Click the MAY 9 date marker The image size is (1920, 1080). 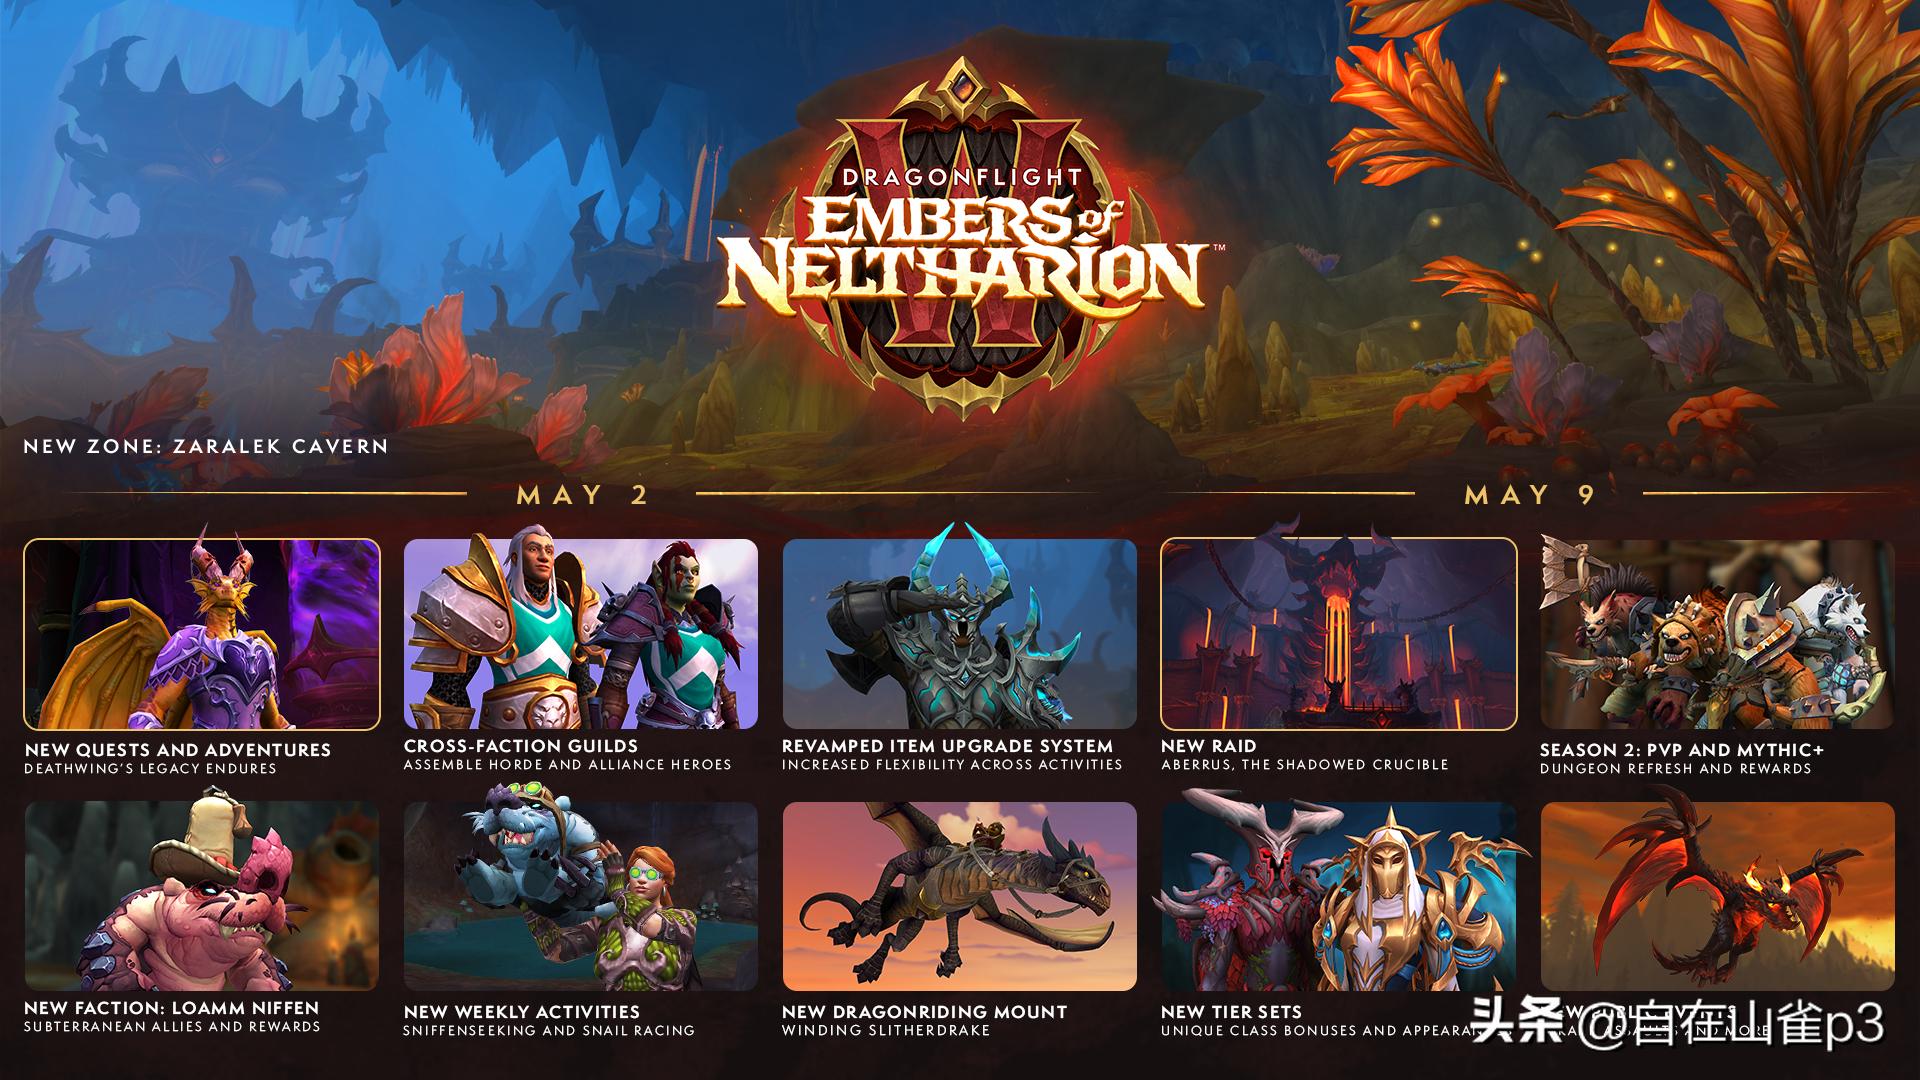coord(1531,494)
